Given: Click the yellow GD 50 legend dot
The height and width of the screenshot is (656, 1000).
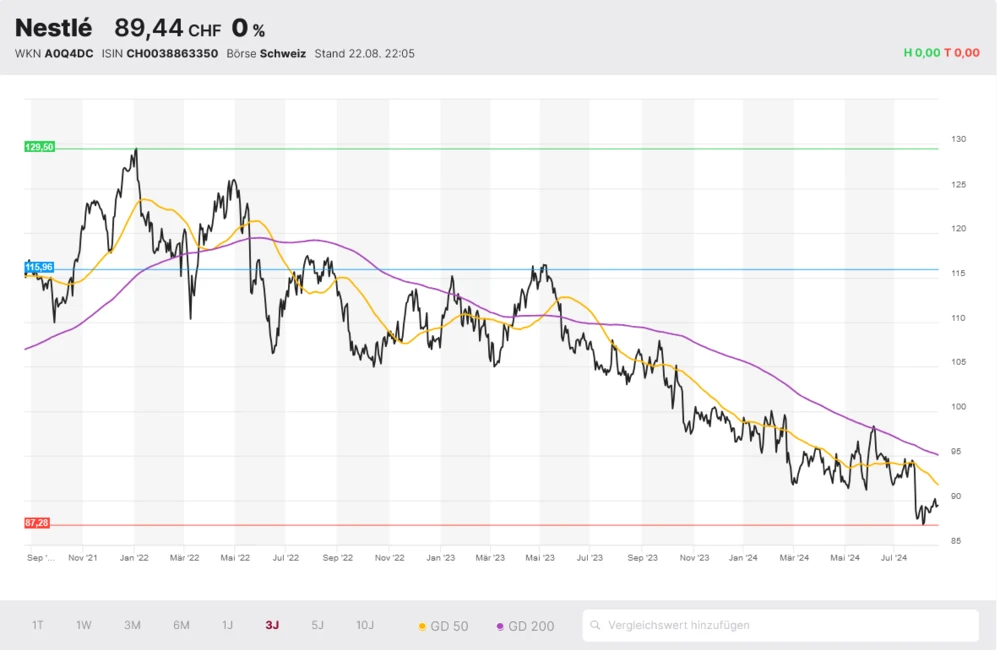Looking at the screenshot, I should click(x=422, y=626).
